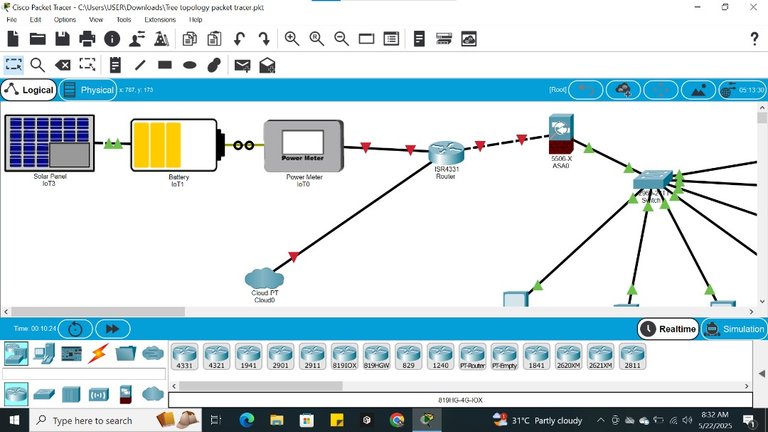The image size is (768, 432).
Task: Switch to Physical workspace tab
Action: [x=88, y=90]
